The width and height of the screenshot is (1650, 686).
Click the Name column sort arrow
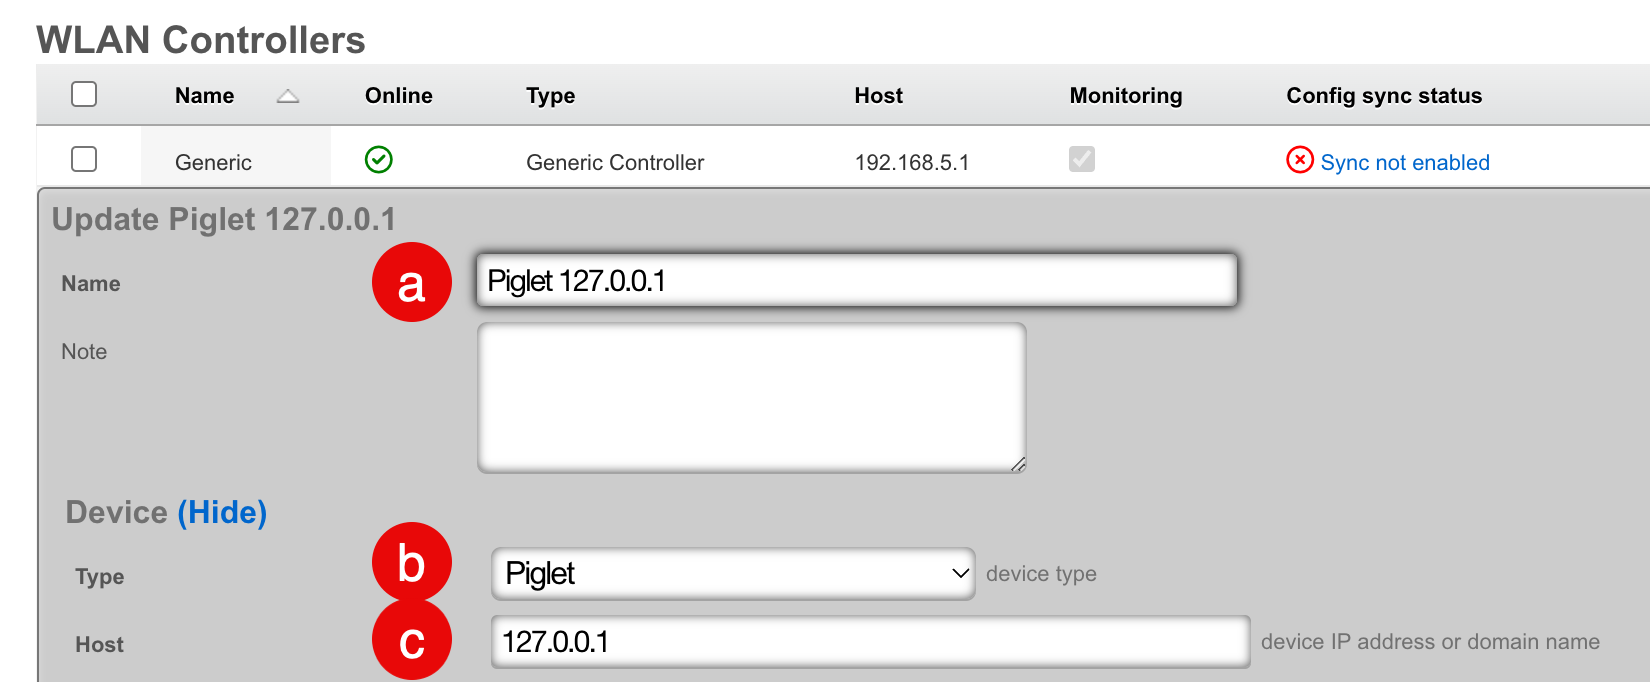pos(288,96)
